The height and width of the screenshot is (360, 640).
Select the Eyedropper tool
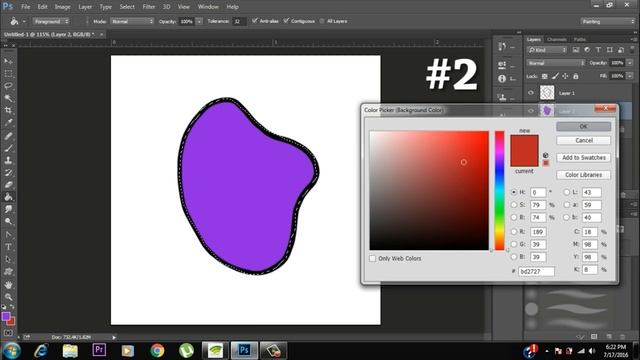(x=8, y=122)
